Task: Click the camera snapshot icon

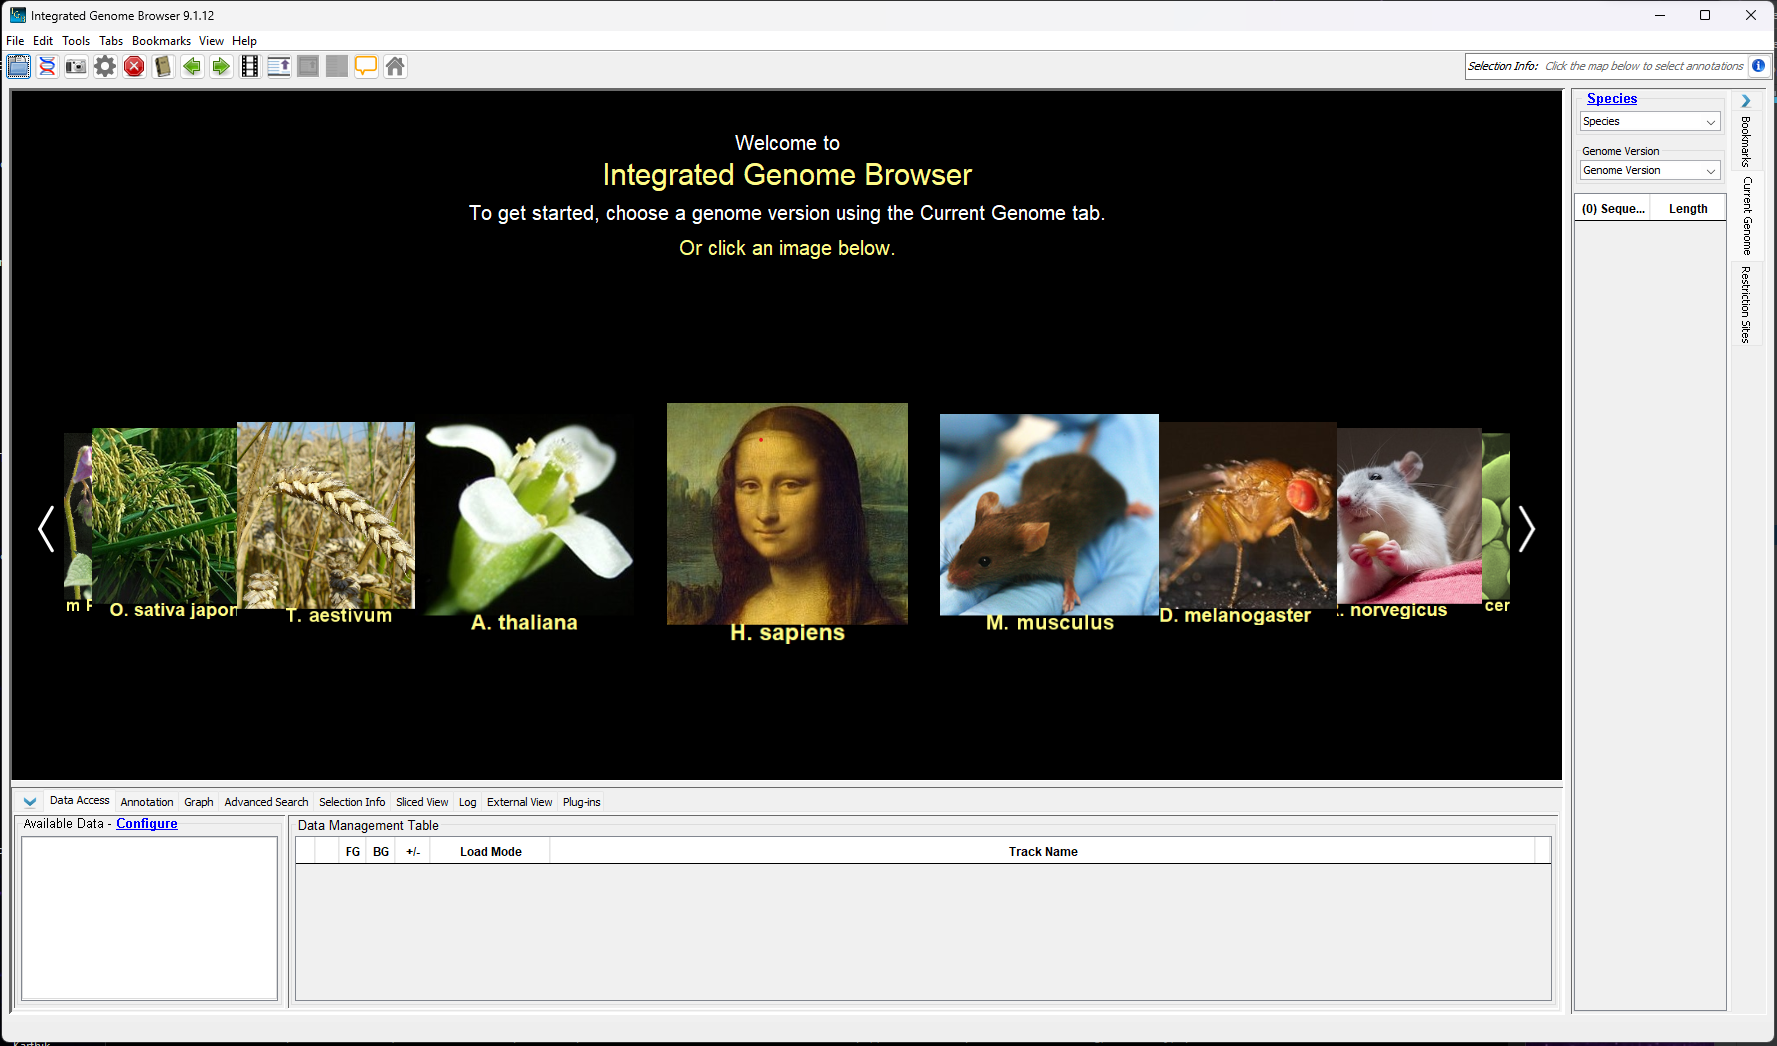Action: tap(76, 67)
